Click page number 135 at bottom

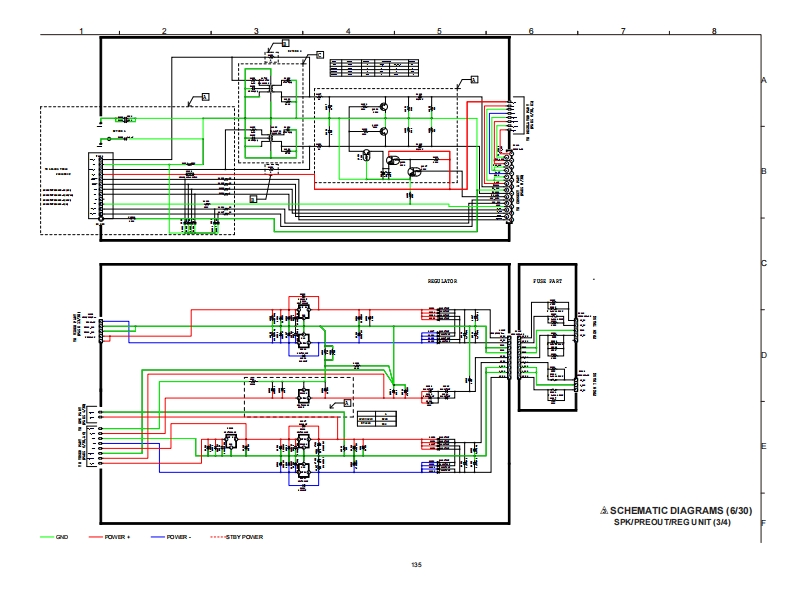pyautogui.click(x=416, y=566)
